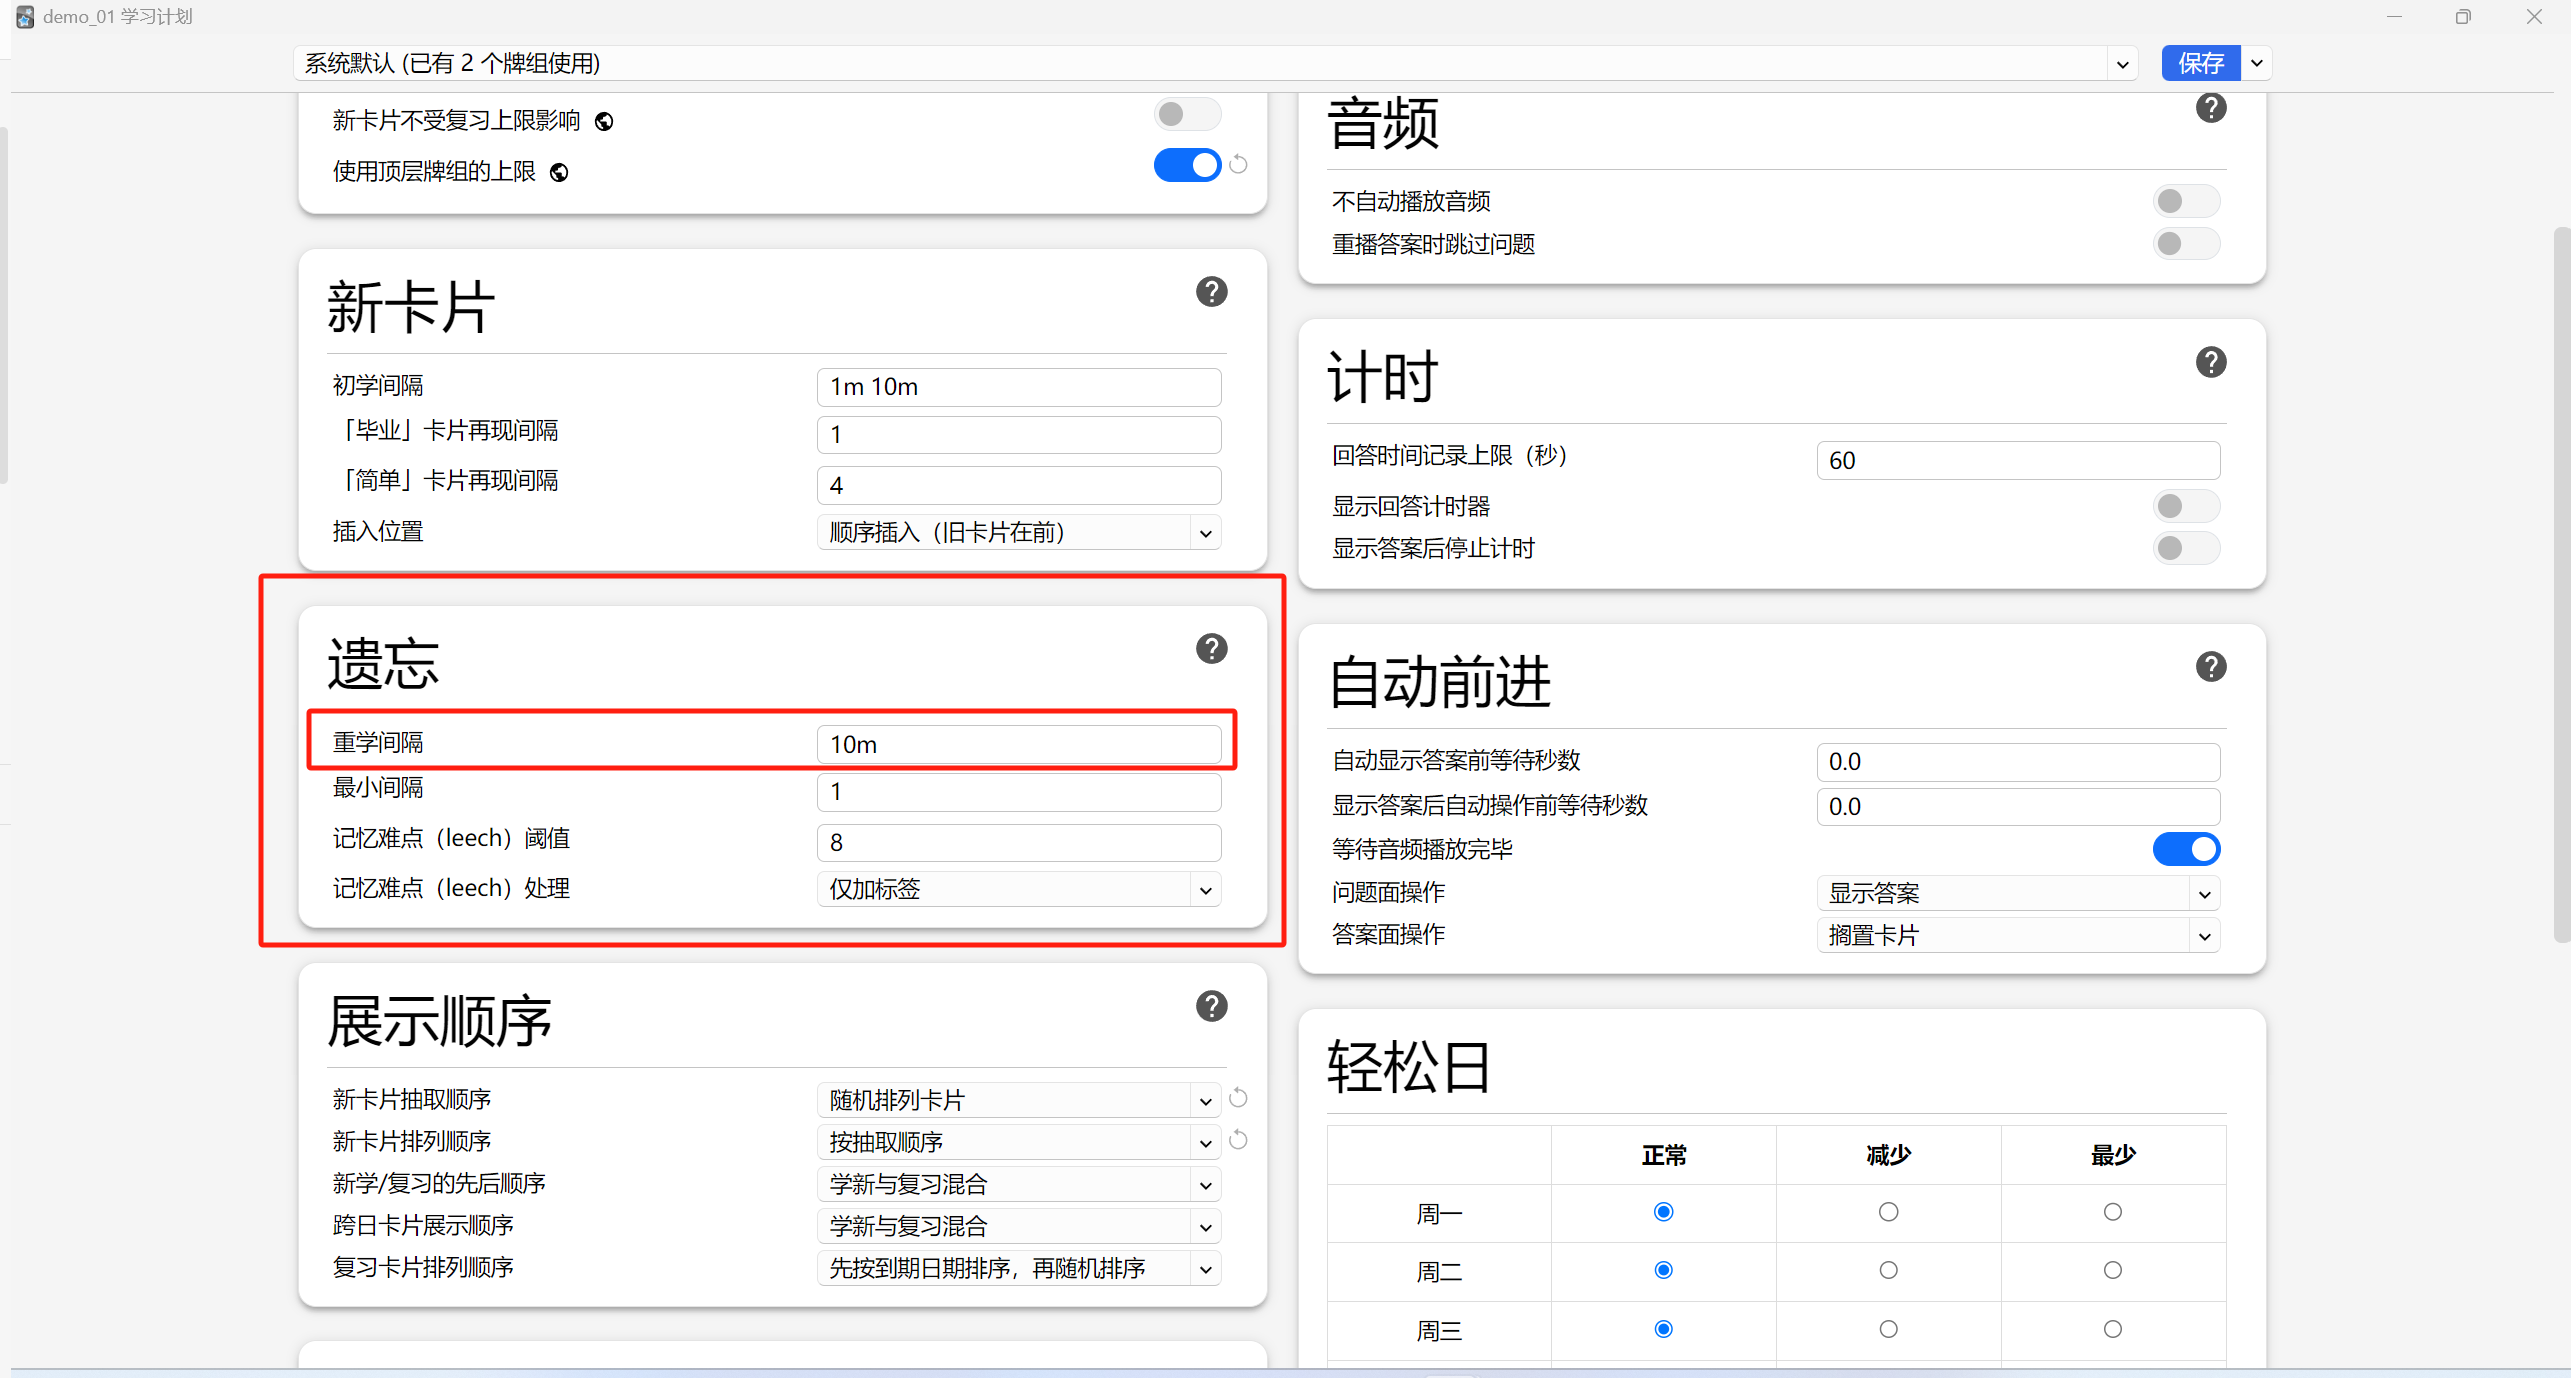This screenshot has height=1378, width=2571.
Task: Open 记忆难点（leech）处理 dropdown
Action: click(1018, 889)
